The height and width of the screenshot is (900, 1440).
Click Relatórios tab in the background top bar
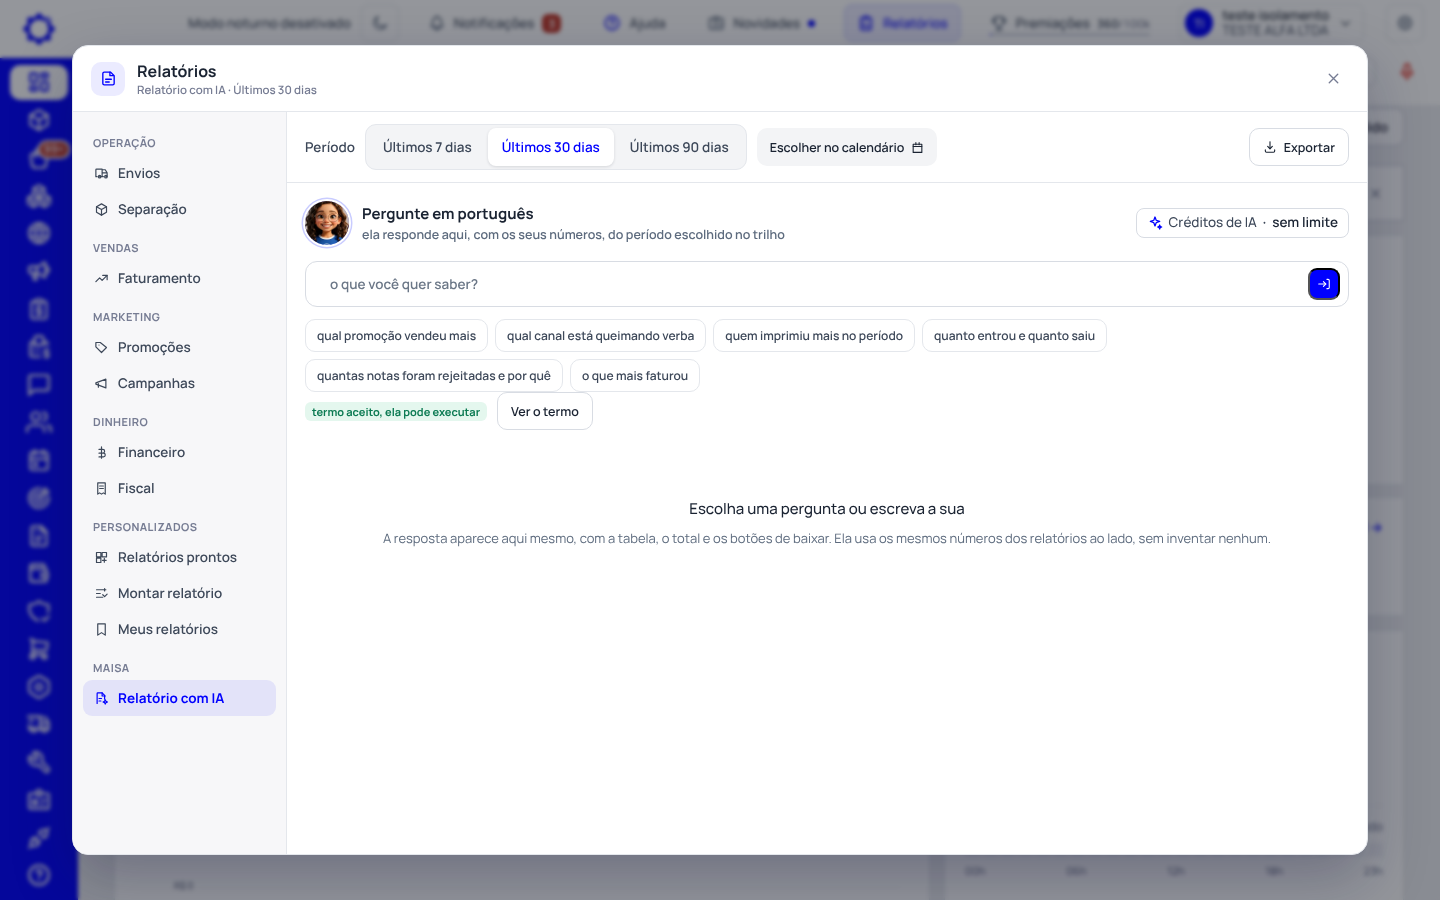click(x=903, y=23)
